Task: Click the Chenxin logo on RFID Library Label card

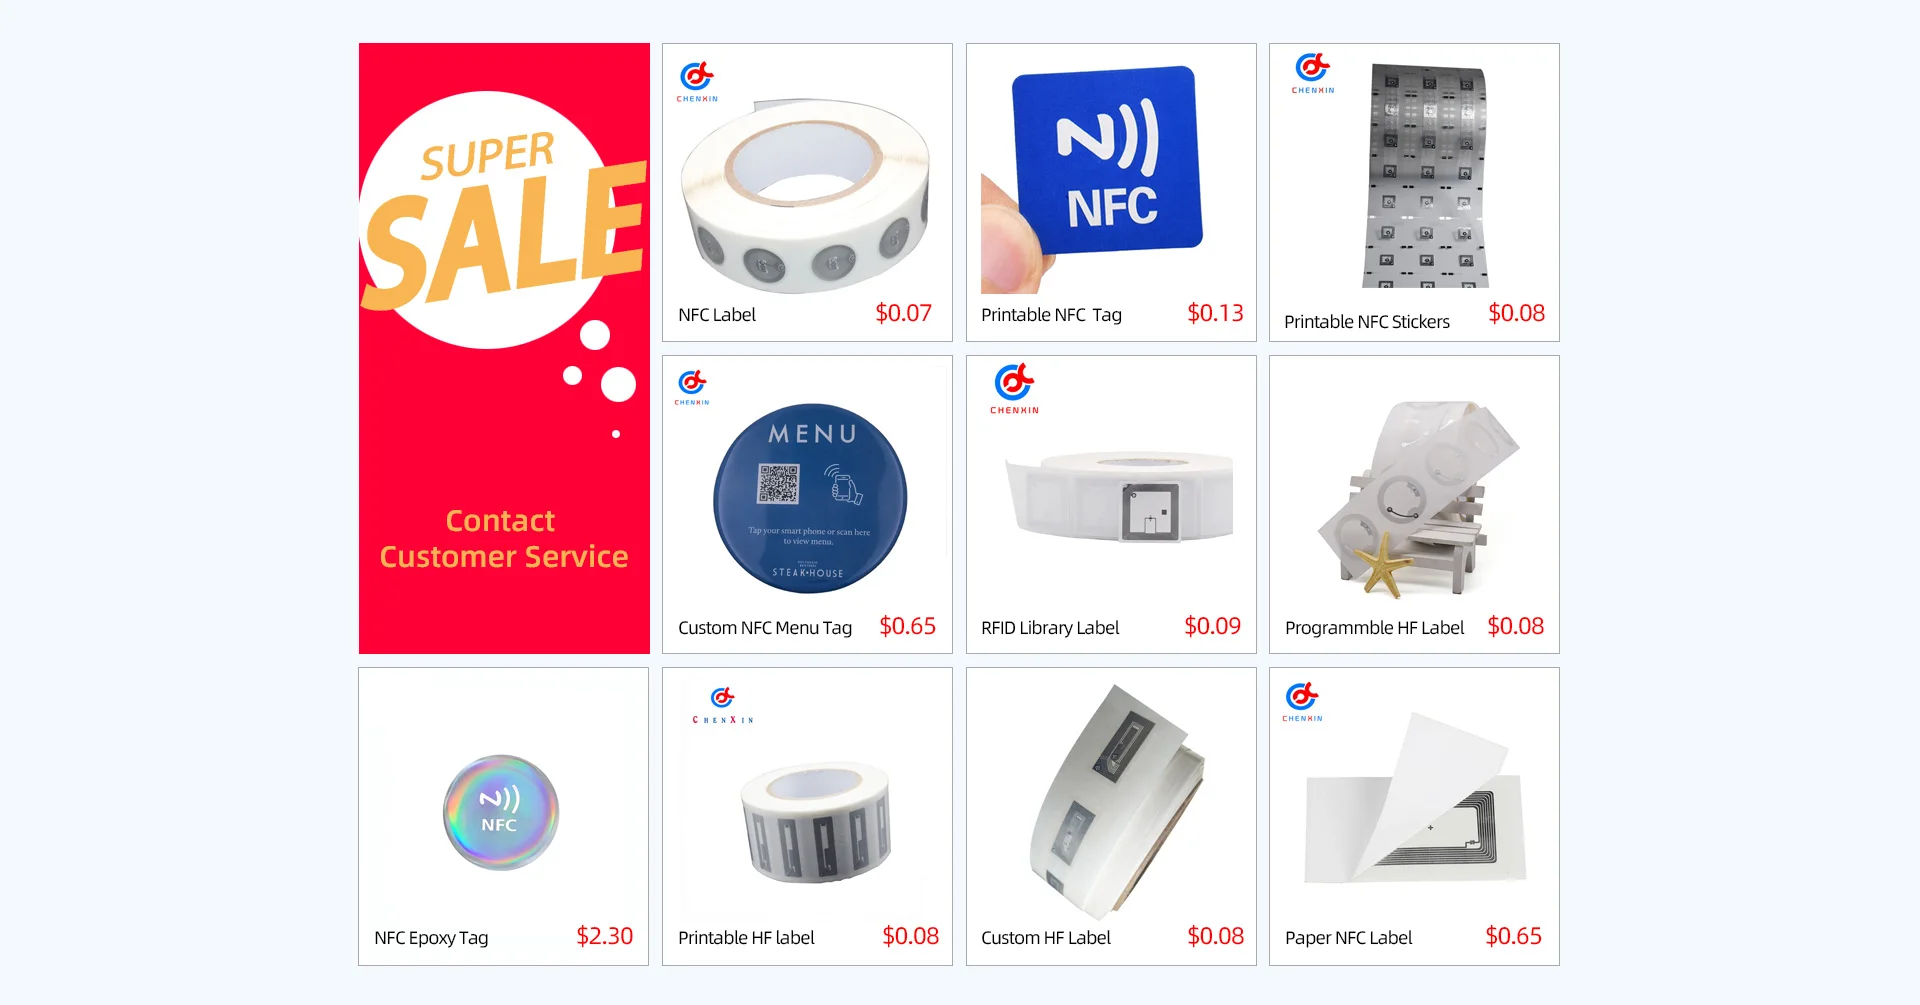Action: point(1014,389)
